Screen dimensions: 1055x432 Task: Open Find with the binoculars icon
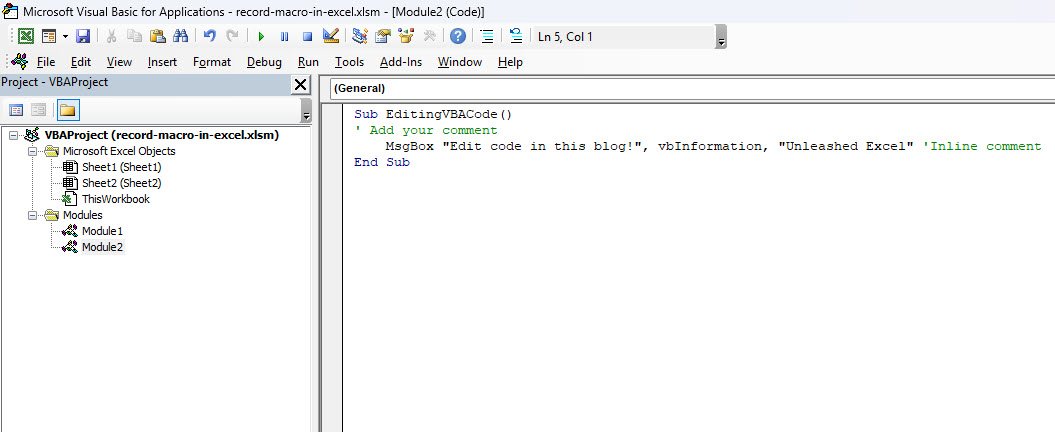point(180,36)
